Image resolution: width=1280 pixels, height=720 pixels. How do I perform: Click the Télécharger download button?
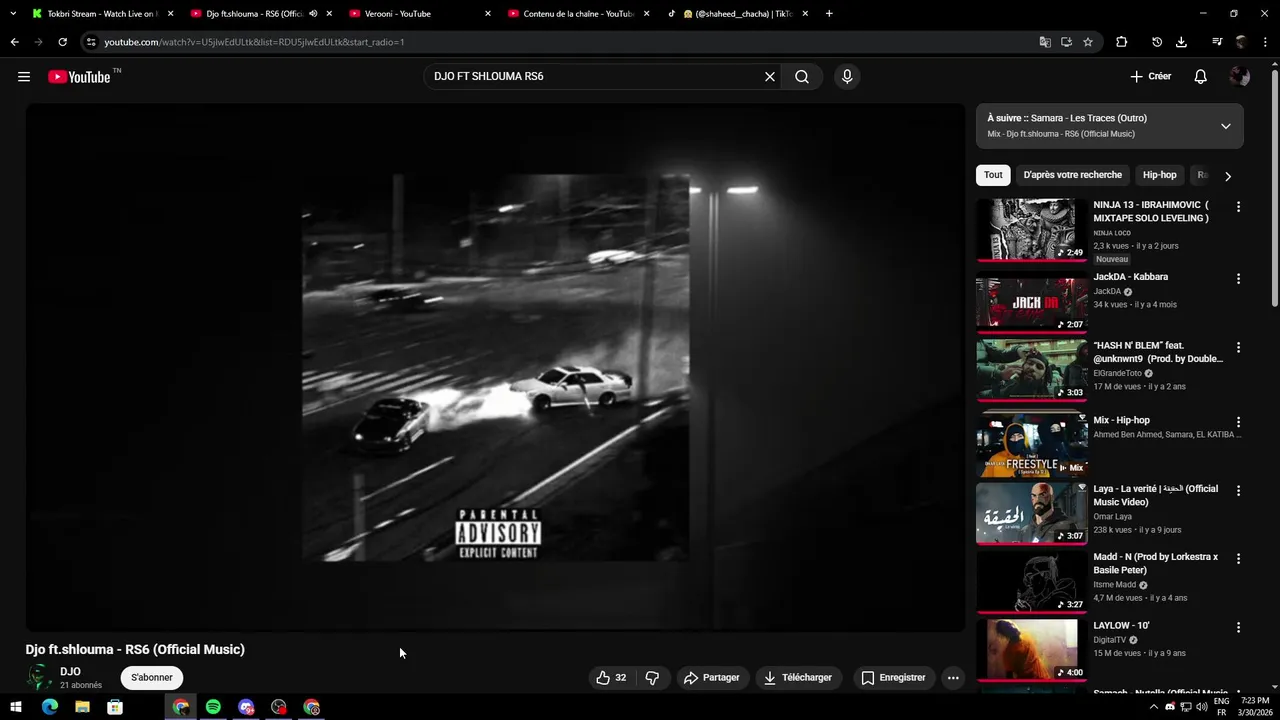coord(798,677)
